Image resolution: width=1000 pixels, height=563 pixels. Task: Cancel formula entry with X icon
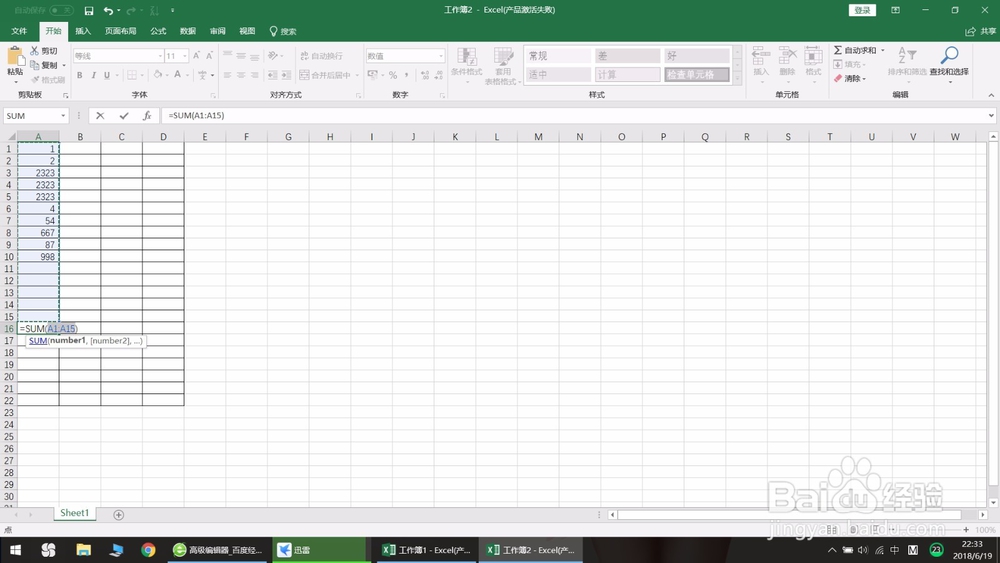pos(100,115)
